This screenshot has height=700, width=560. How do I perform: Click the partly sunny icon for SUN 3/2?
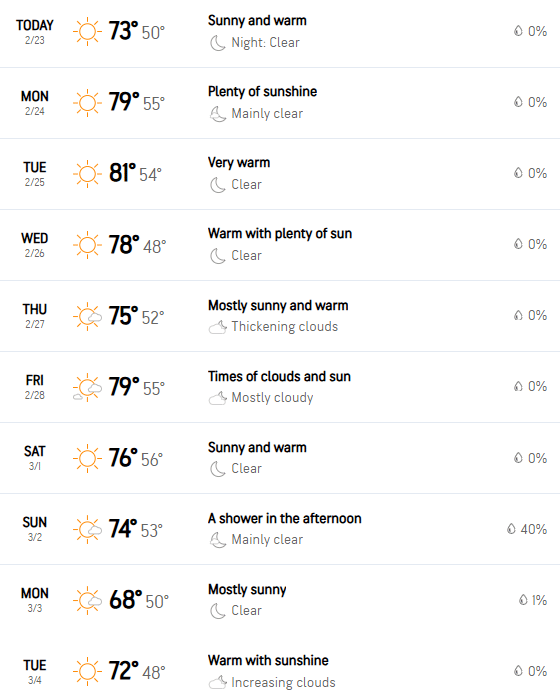pyautogui.click(x=87, y=529)
